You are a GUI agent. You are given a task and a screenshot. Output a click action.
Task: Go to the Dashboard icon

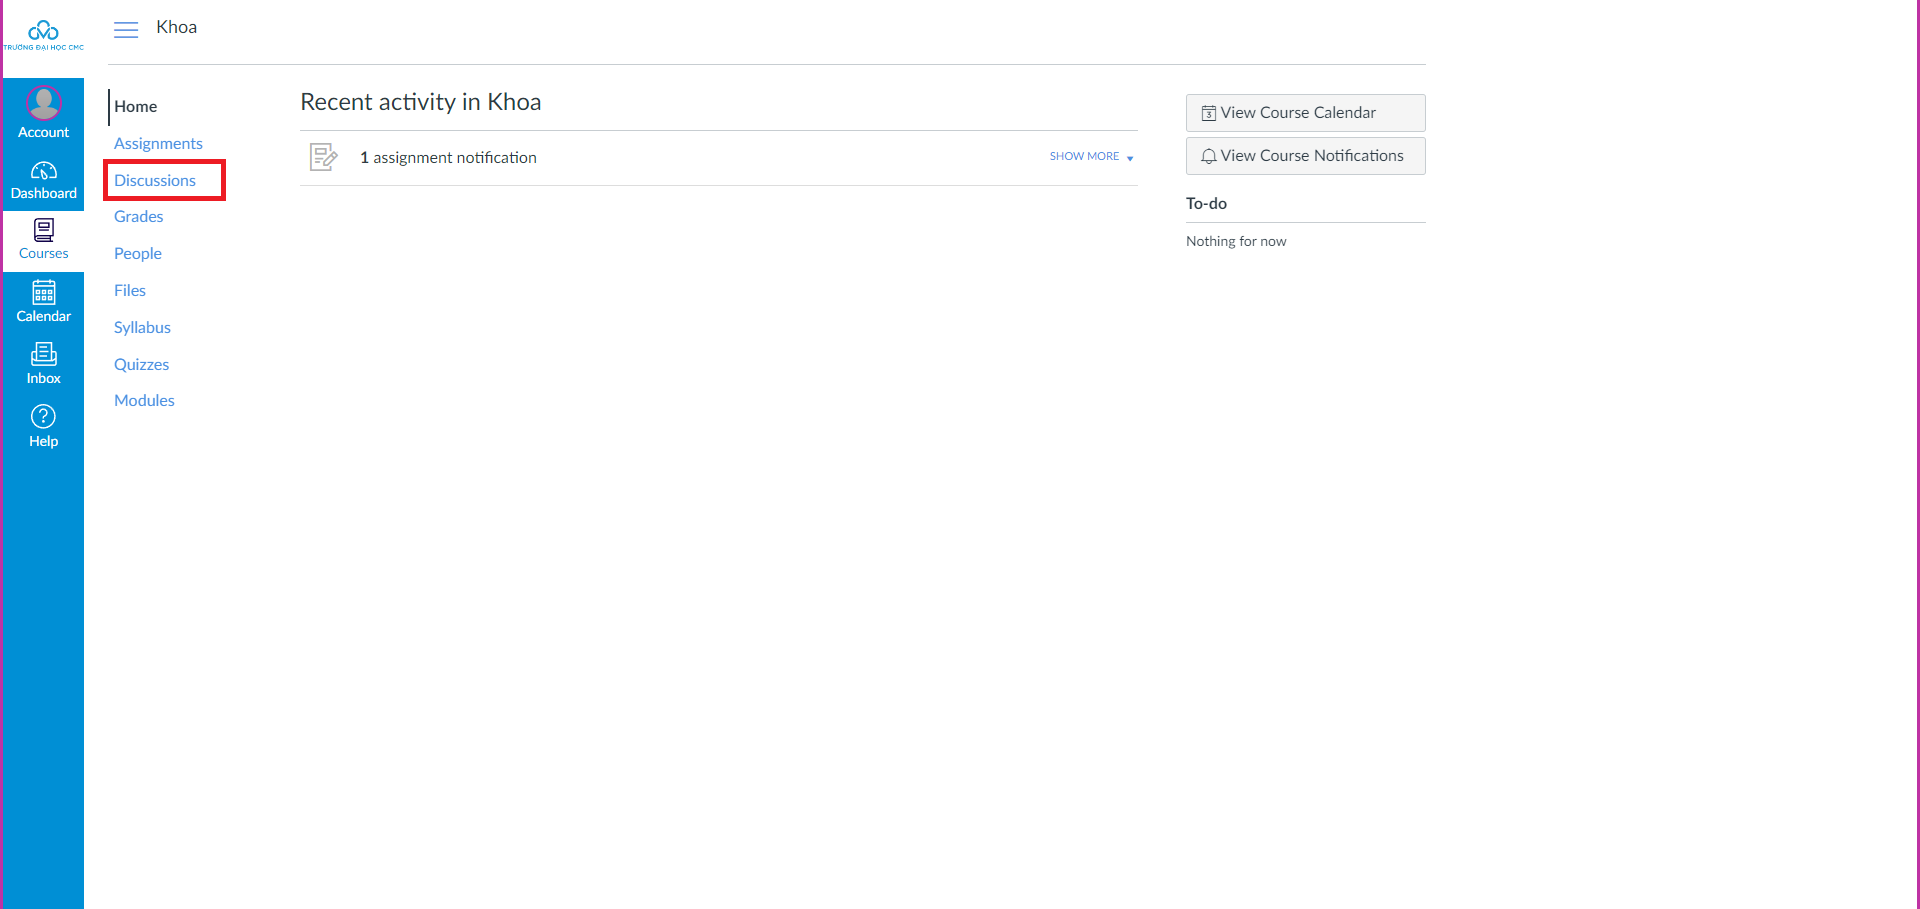pyautogui.click(x=43, y=171)
